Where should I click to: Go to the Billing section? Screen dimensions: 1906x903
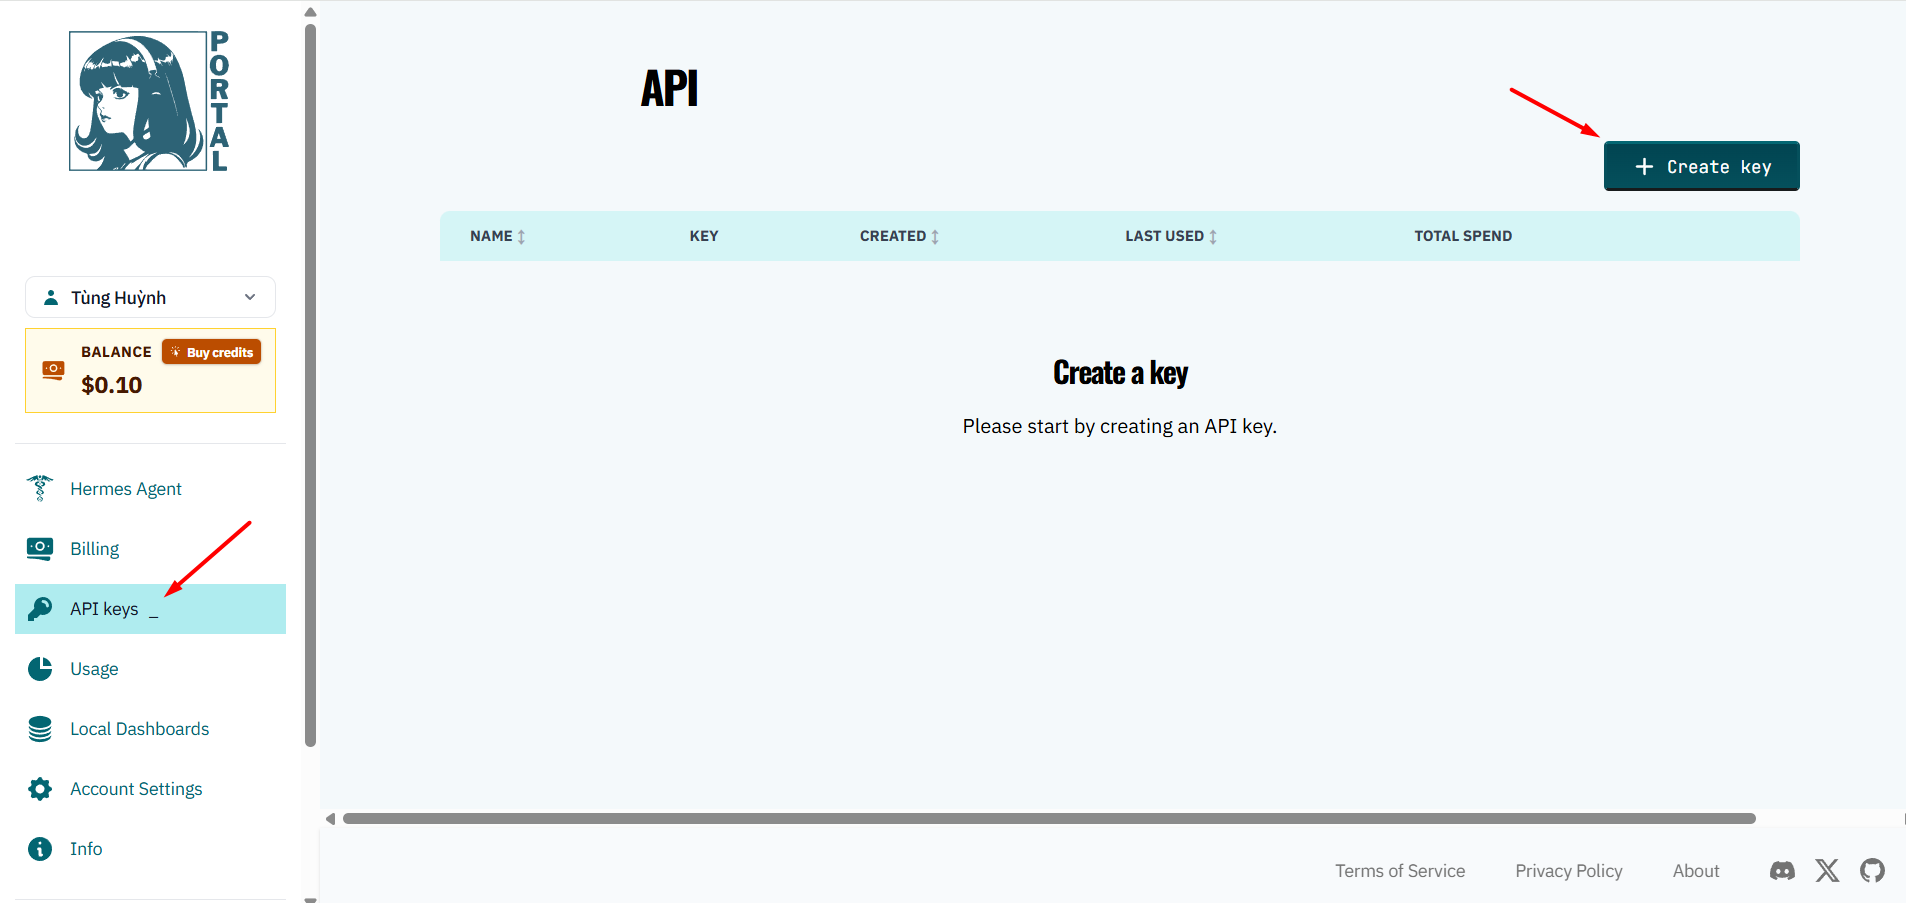(95, 549)
